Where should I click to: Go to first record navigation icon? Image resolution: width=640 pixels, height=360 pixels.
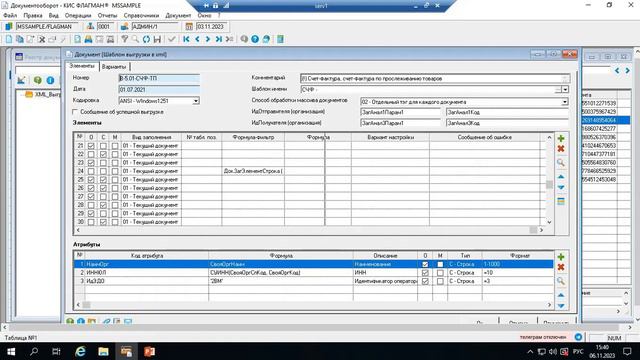pyautogui.click(x=186, y=39)
